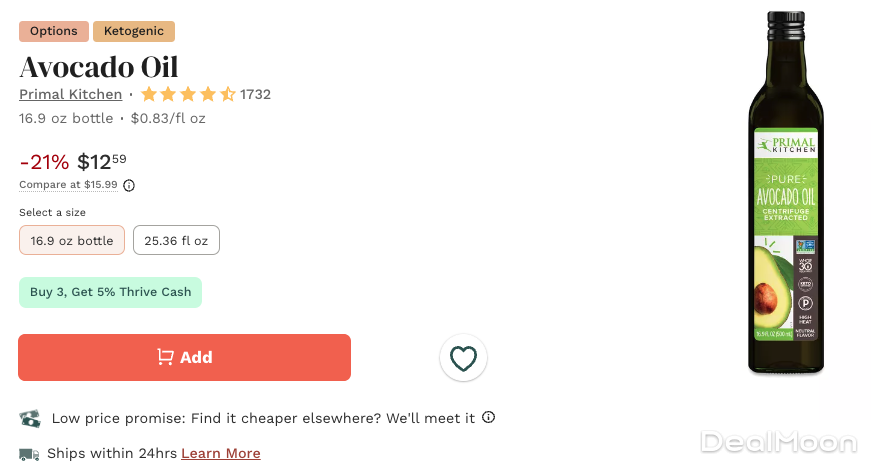Click the Avocado Oil product title
Screen dimensions: 871x466
coord(99,67)
